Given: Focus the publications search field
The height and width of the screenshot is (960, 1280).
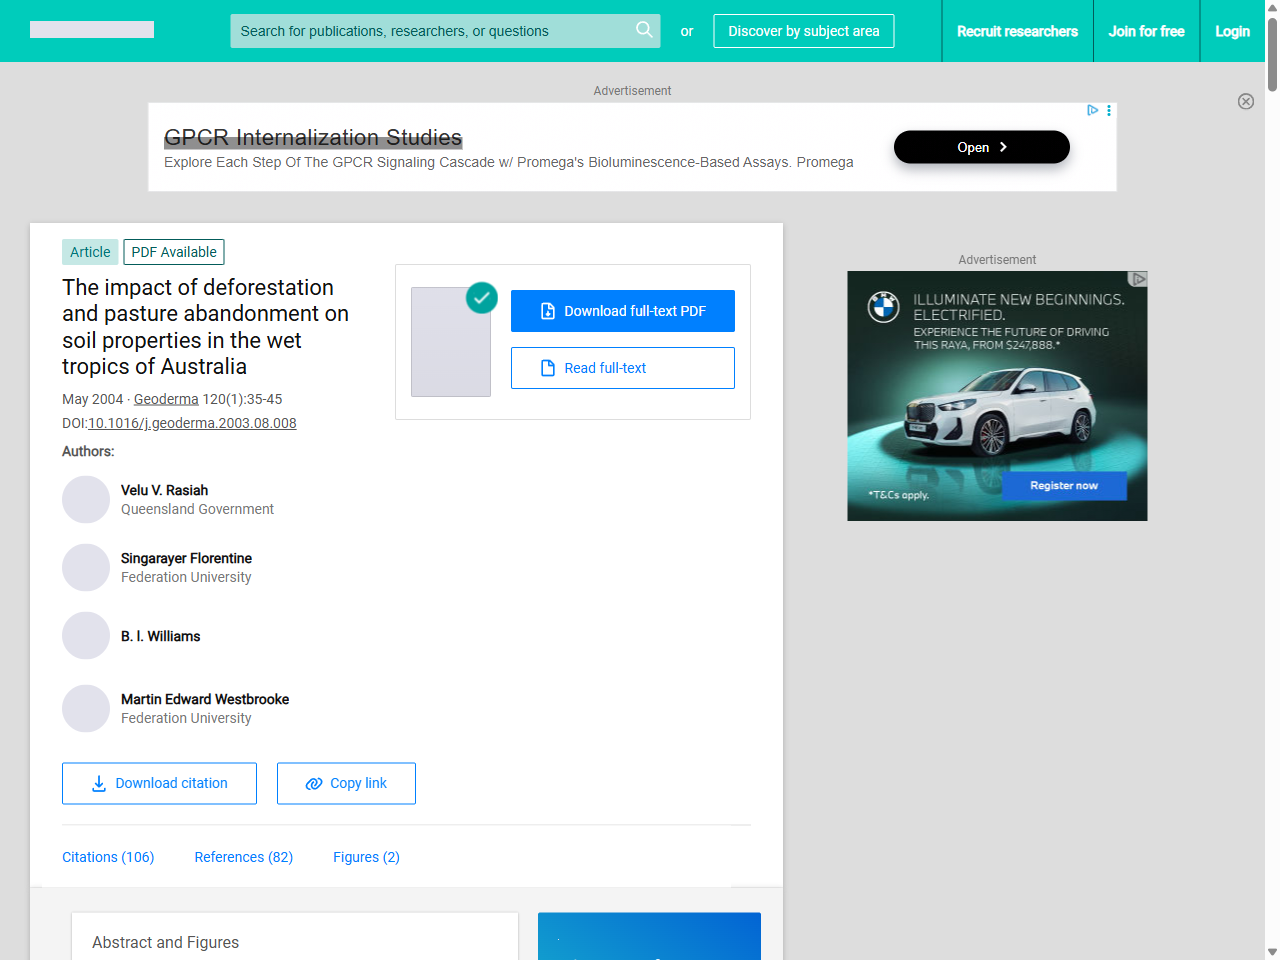Looking at the screenshot, I should pyautogui.click(x=430, y=31).
